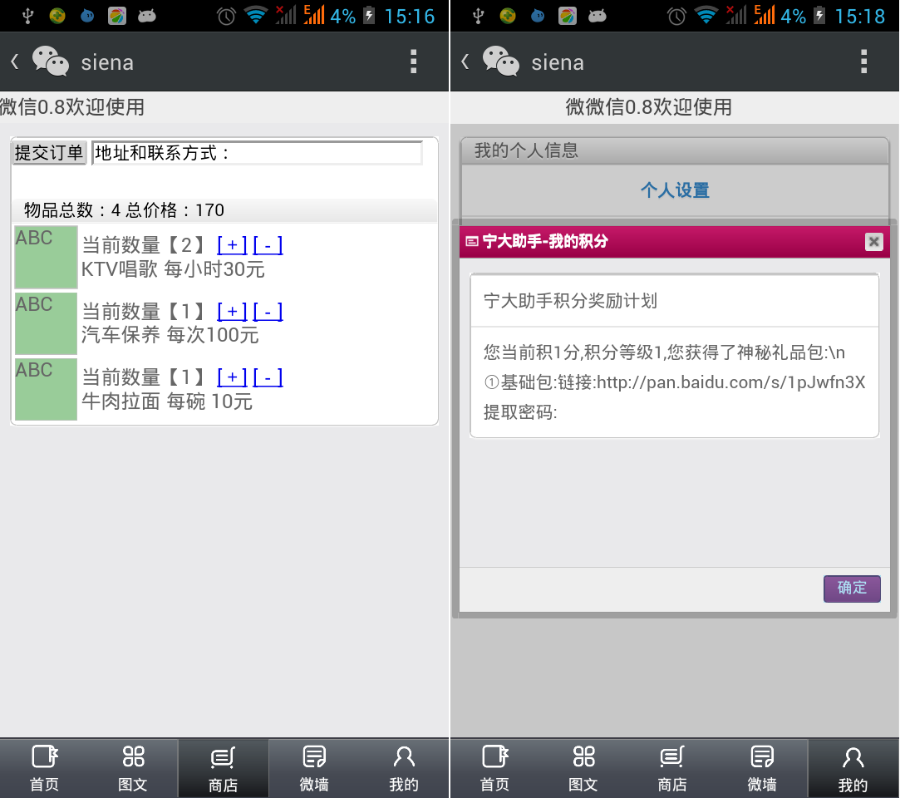900x798 pixels.
Task: Tap Wi-Fi icon in left status bar
Action: point(256,16)
